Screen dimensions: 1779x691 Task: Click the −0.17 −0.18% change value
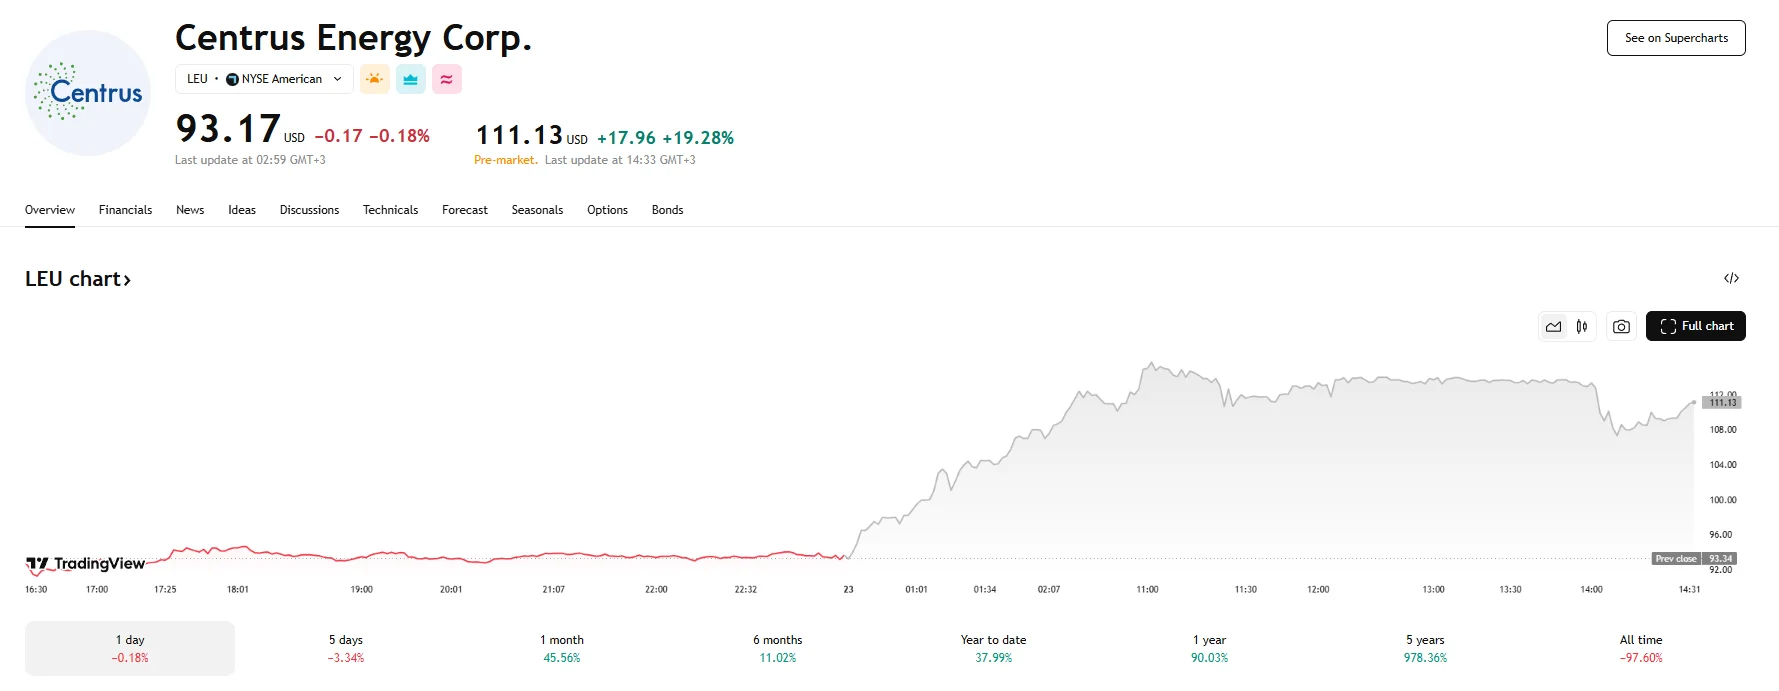(372, 136)
